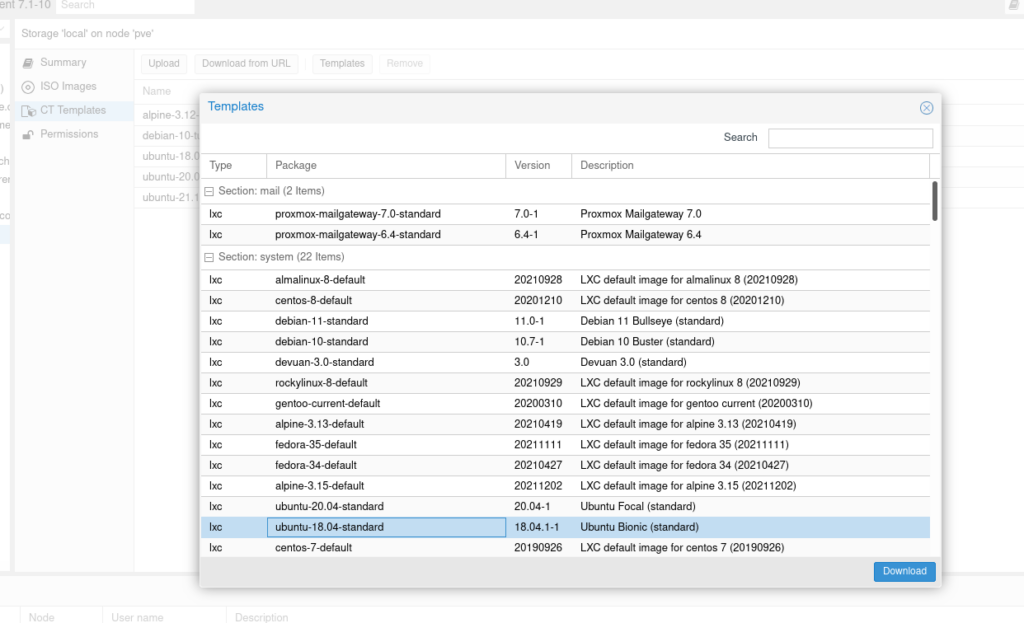Select almalinux-8-default template

pyautogui.click(x=566, y=280)
